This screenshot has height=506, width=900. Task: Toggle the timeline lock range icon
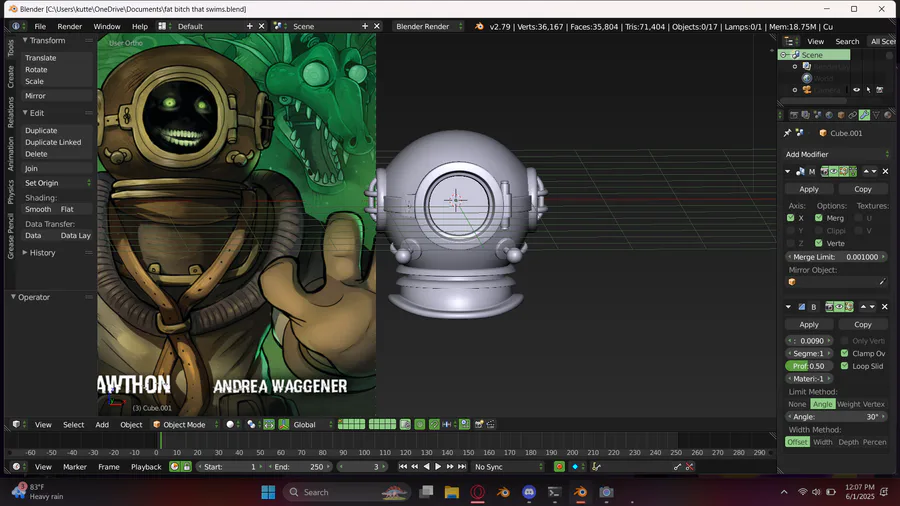tap(187, 466)
